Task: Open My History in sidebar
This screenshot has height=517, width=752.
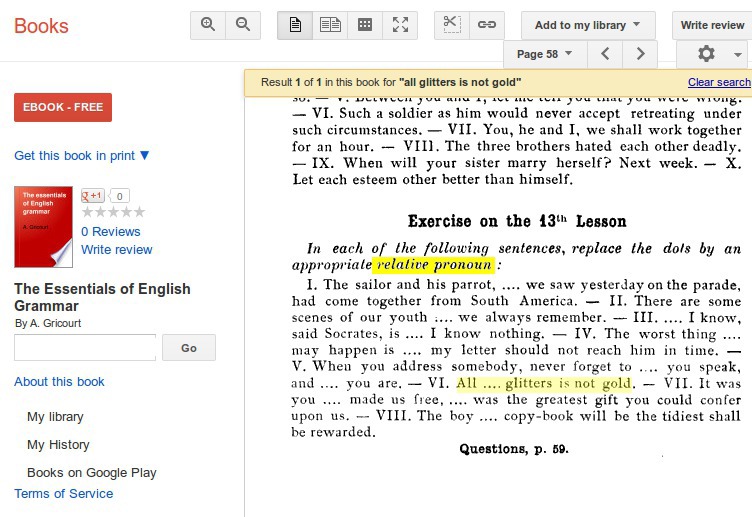Action: [58, 445]
